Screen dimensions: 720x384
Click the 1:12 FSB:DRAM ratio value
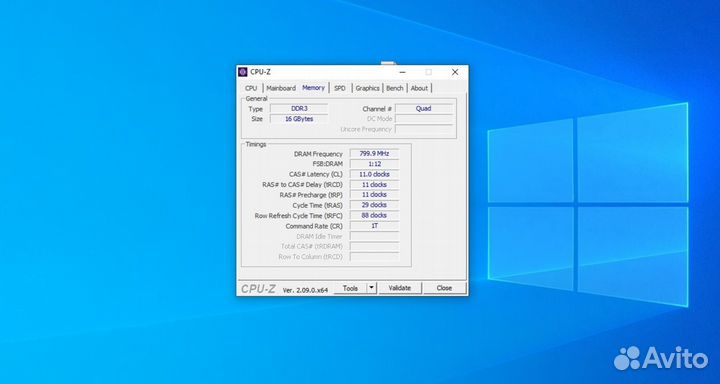pos(374,164)
